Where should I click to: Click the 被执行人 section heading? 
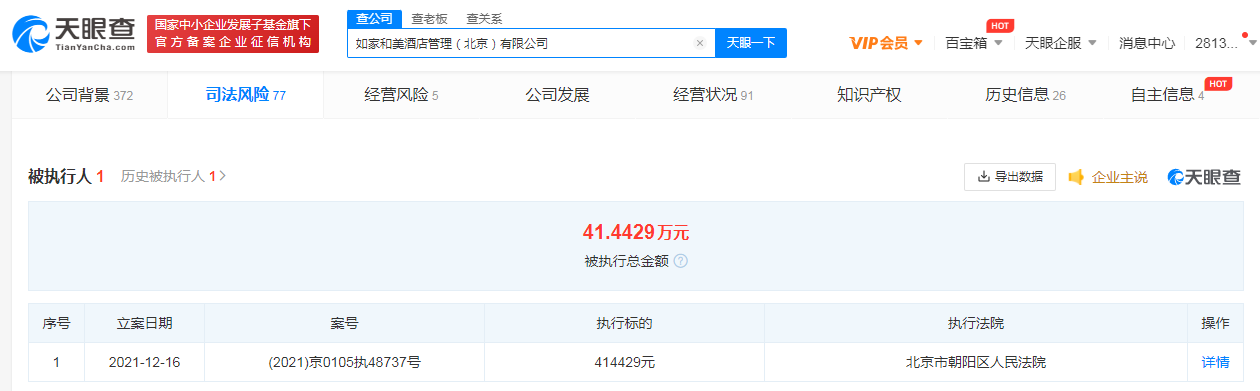[x=66, y=176]
